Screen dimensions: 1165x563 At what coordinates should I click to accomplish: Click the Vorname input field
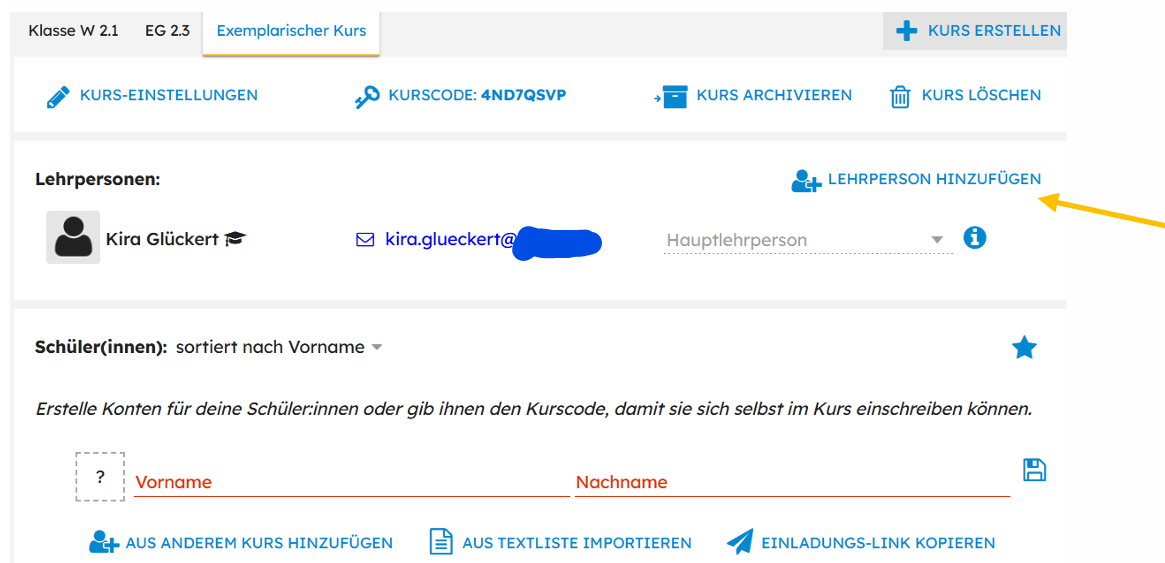coord(350,481)
